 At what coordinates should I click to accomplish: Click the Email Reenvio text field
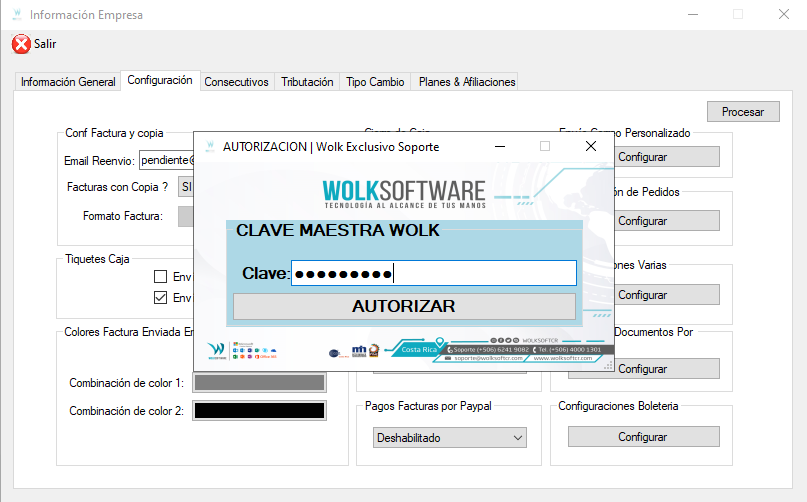pos(167,160)
